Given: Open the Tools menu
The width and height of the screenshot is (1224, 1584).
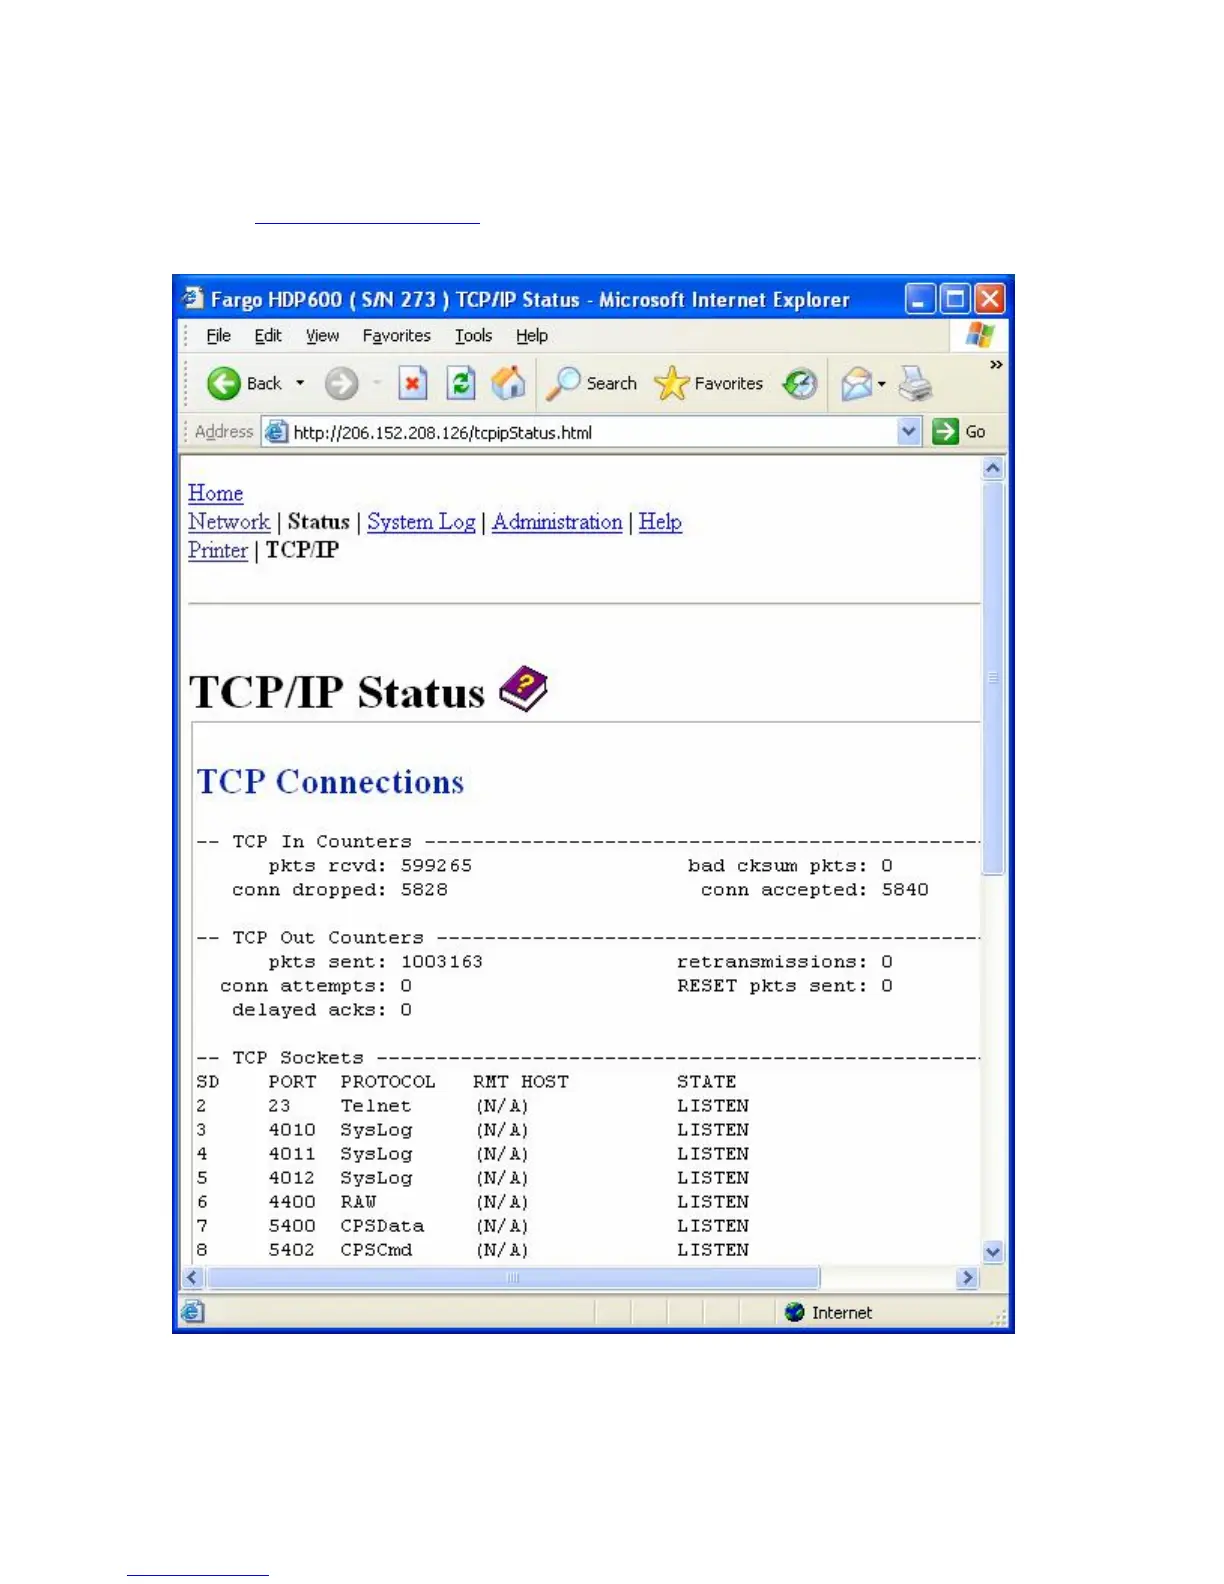Looking at the screenshot, I should [x=473, y=336].
